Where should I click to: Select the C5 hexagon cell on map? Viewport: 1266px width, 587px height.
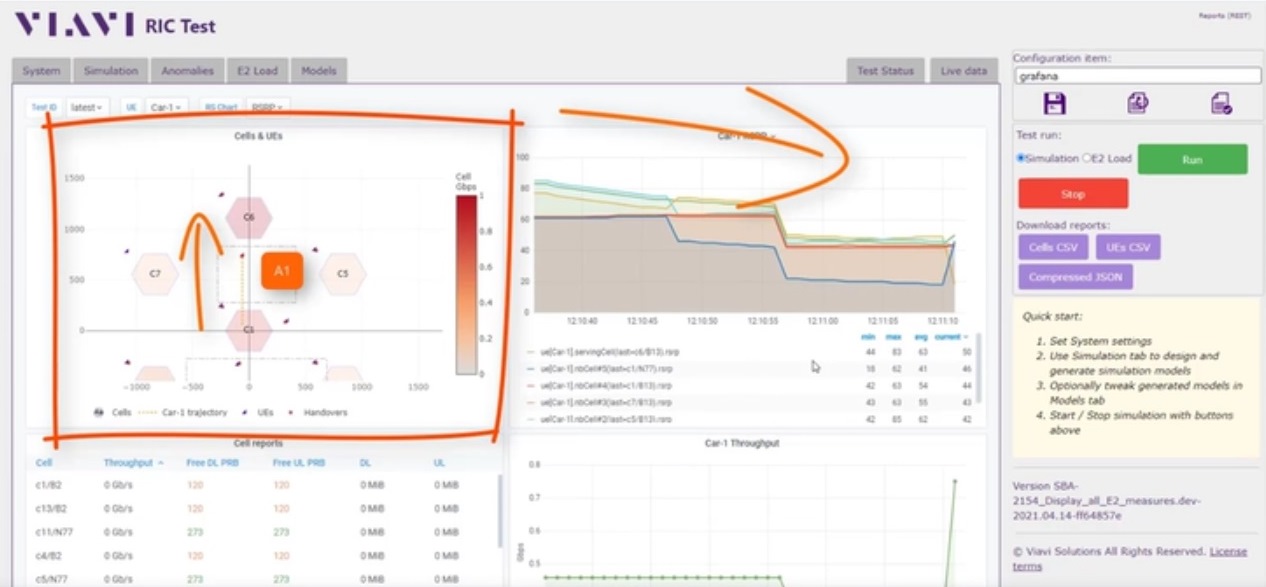(342, 273)
